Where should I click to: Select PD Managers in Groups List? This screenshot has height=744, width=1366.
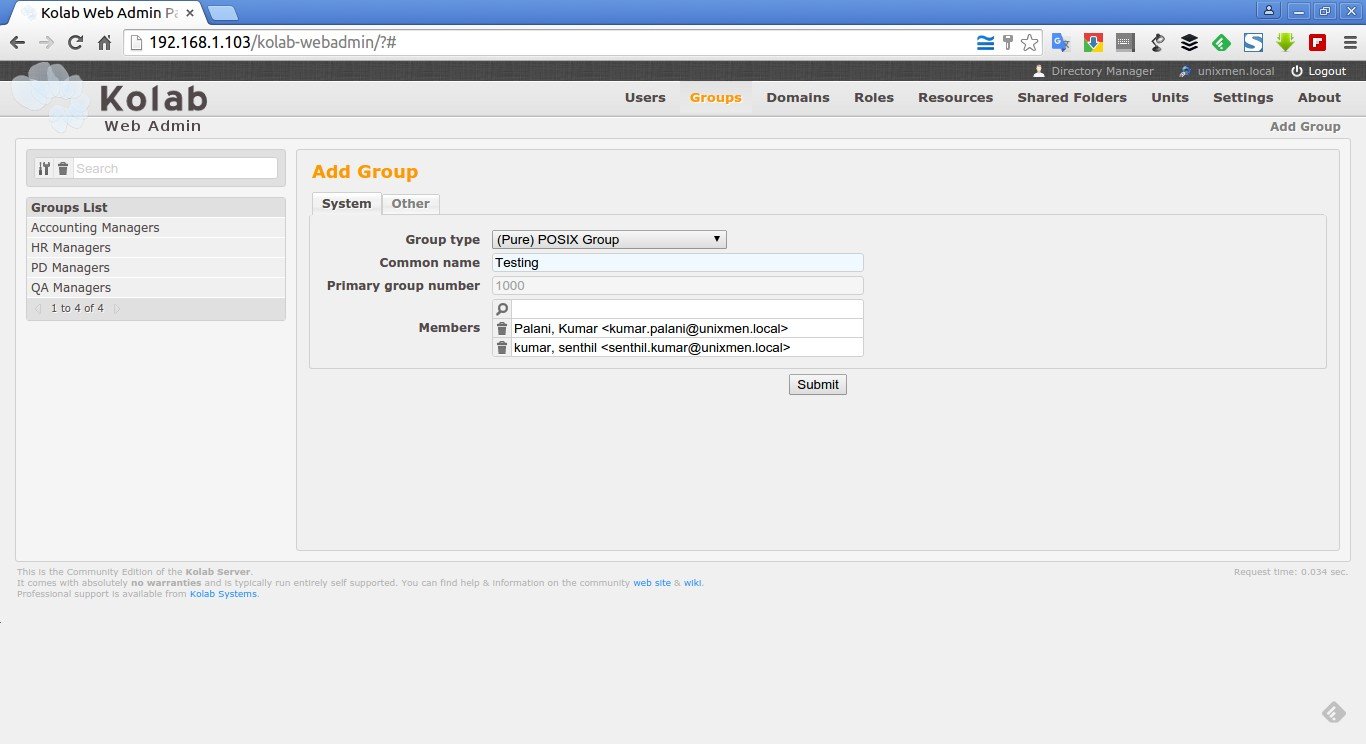[x=156, y=268]
